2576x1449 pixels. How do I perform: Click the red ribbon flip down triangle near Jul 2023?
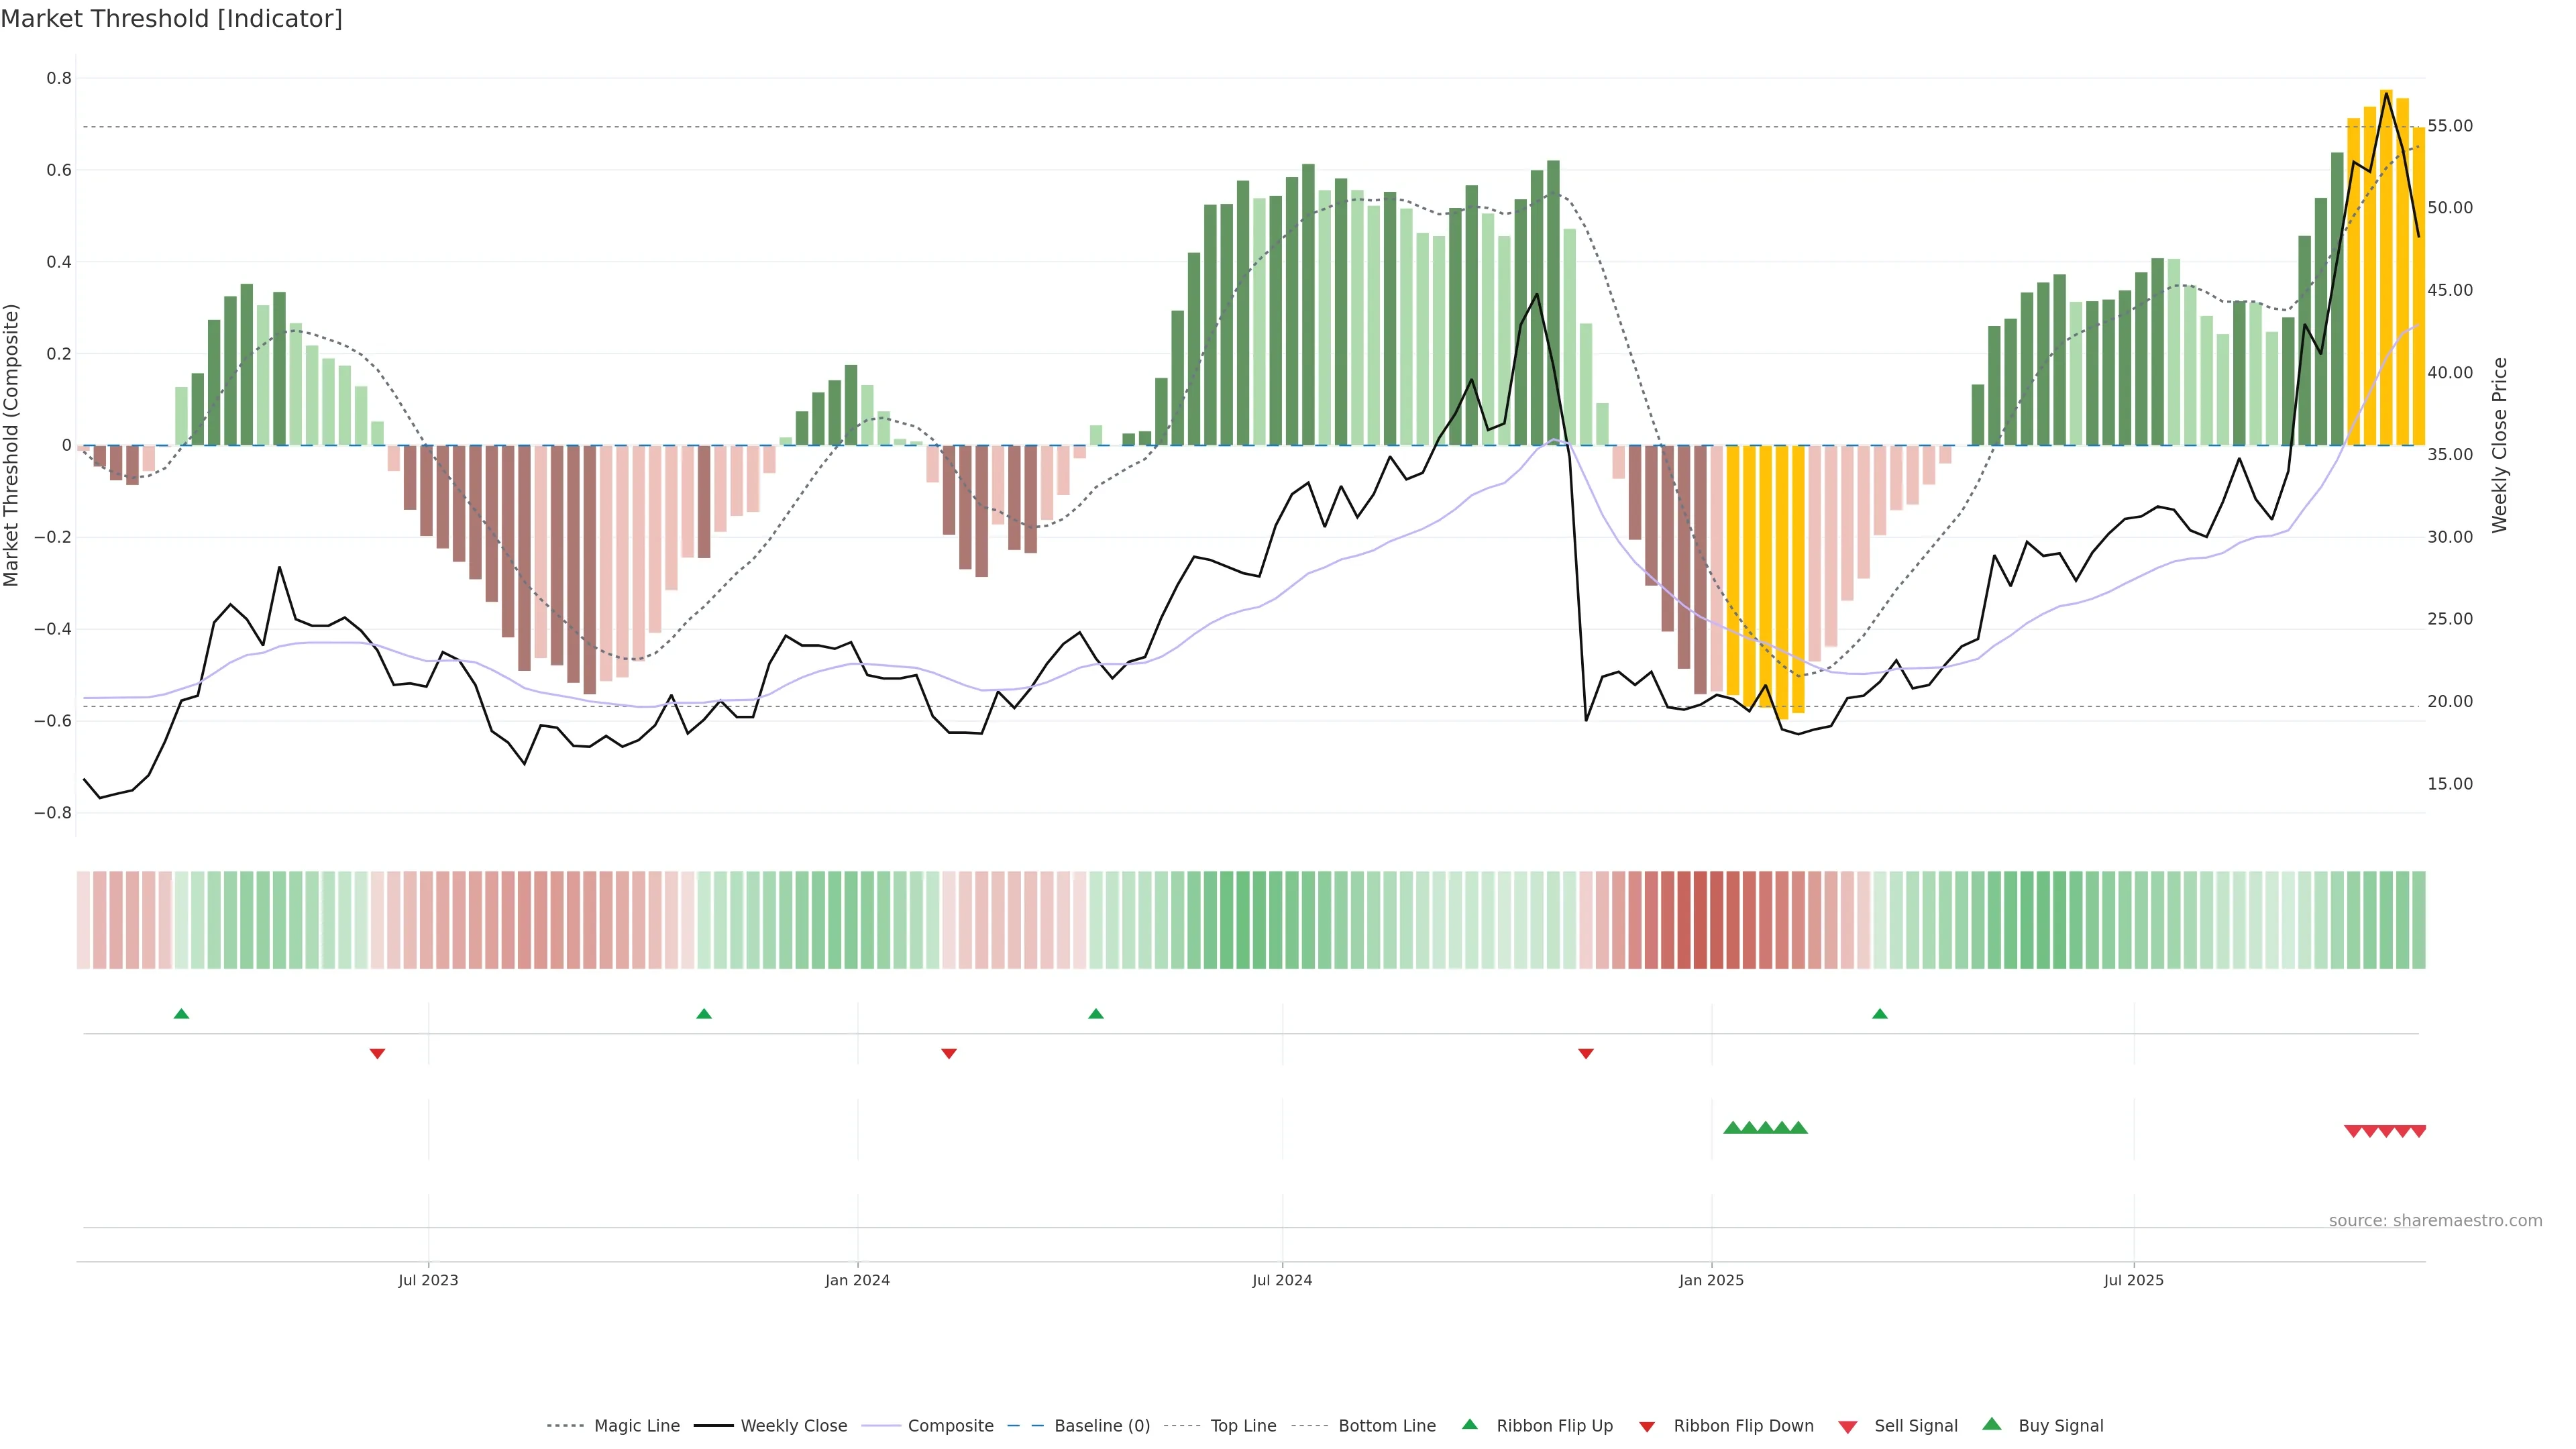(377, 1053)
